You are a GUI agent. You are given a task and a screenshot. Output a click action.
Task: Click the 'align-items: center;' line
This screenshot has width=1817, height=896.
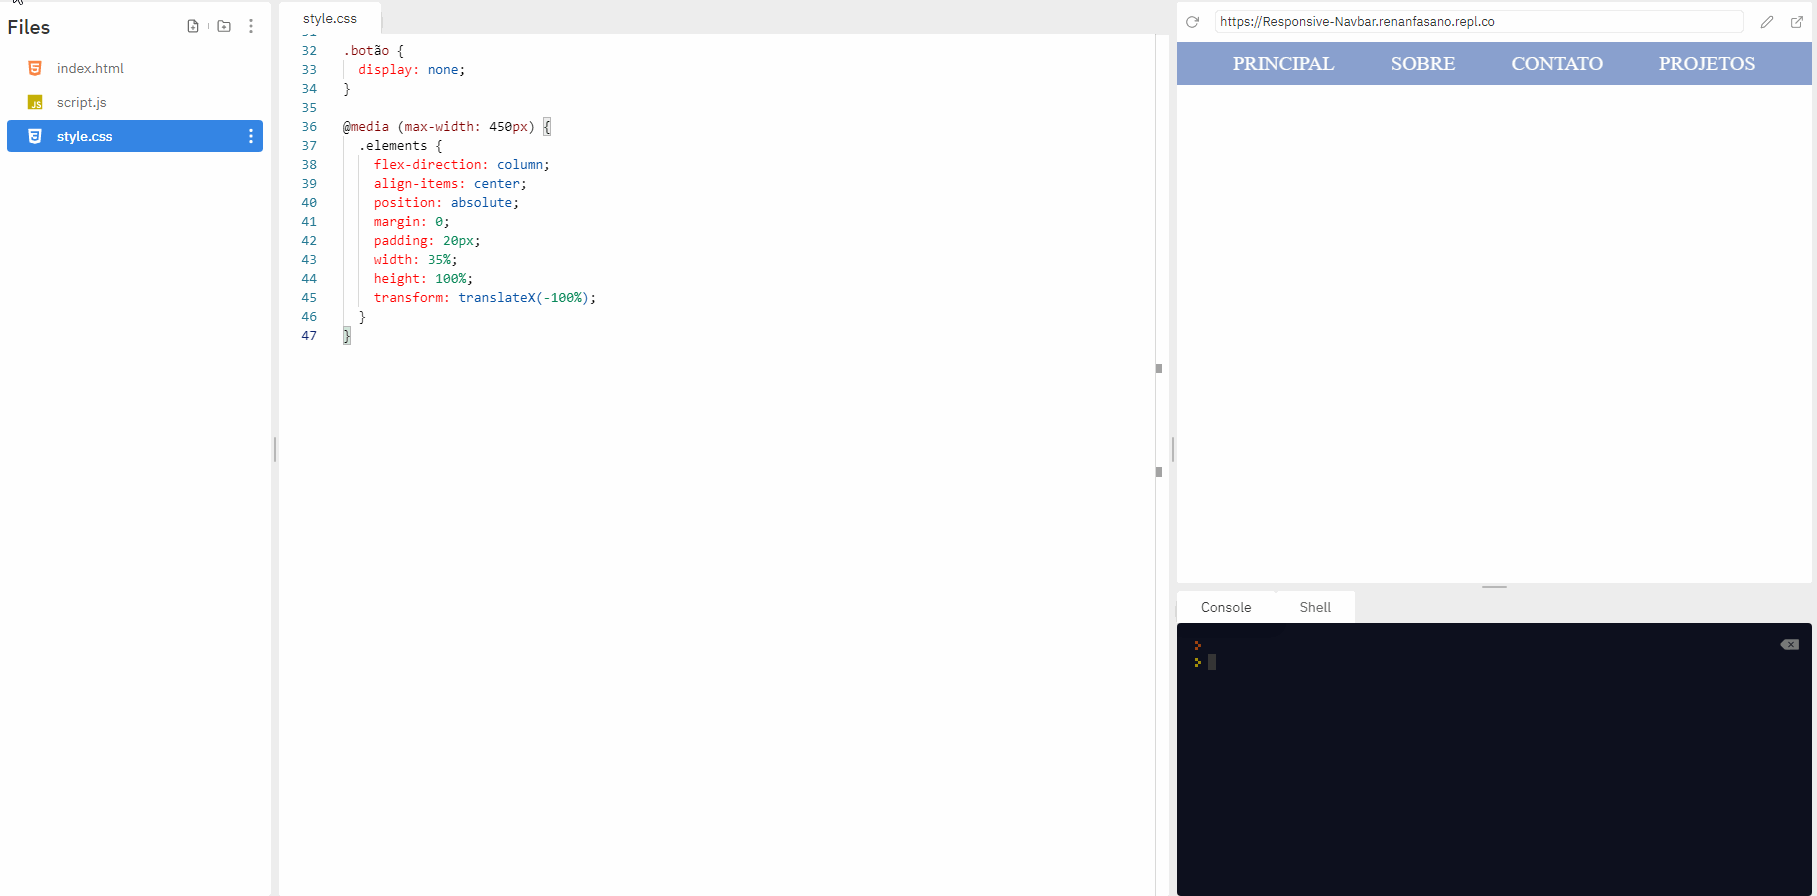(x=450, y=184)
